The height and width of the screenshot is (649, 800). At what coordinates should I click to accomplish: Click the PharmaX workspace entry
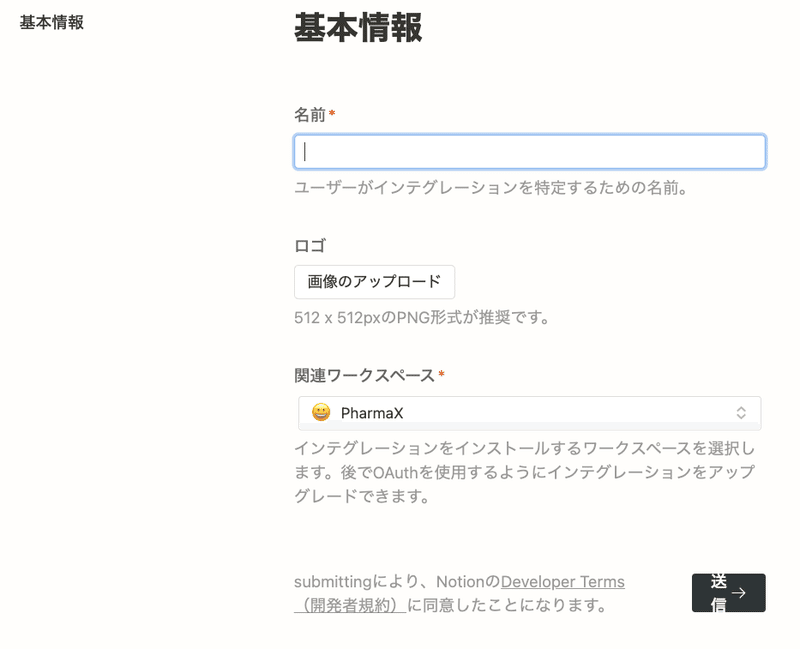[360, 412]
